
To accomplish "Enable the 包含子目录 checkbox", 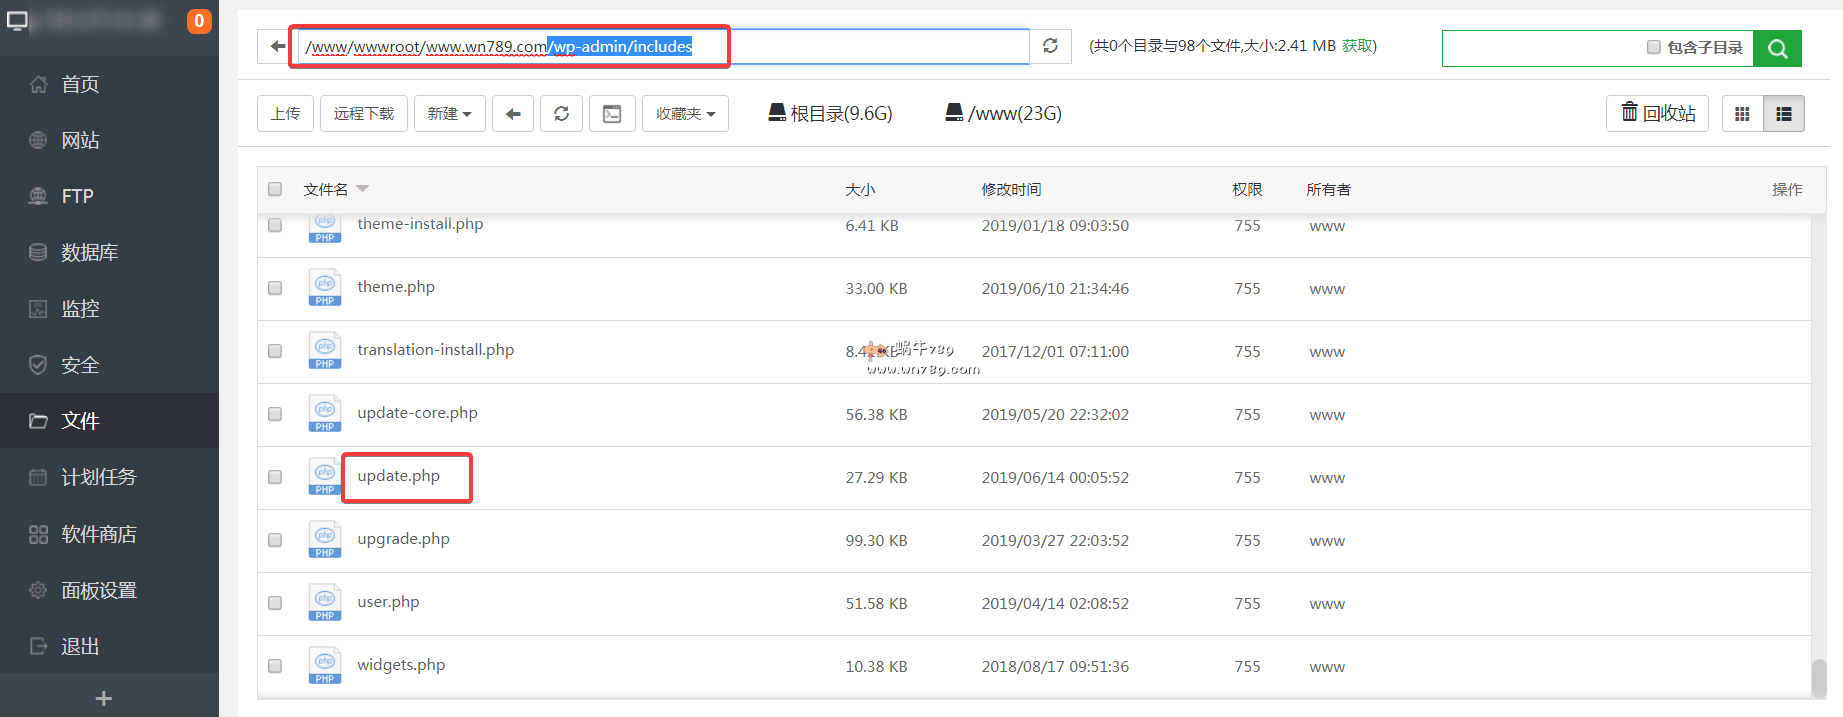I will (x=1654, y=47).
